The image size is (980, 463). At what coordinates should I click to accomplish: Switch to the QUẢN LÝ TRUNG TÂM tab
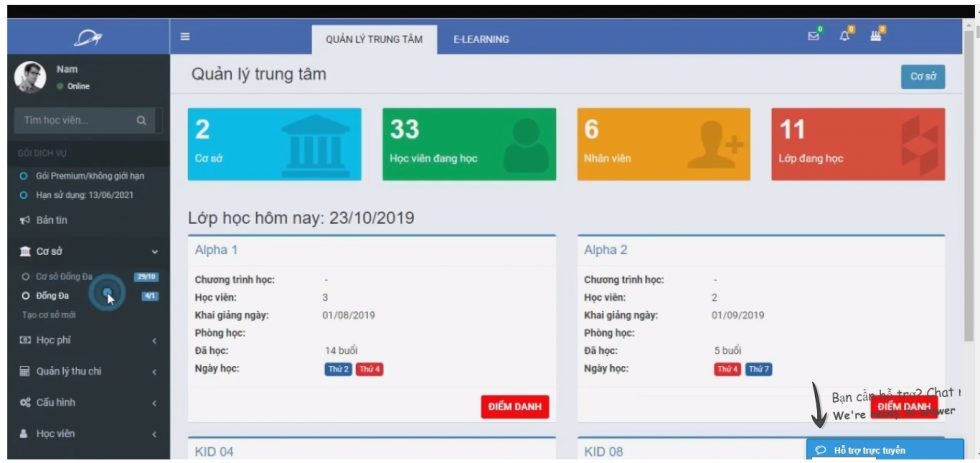[x=374, y=39]
